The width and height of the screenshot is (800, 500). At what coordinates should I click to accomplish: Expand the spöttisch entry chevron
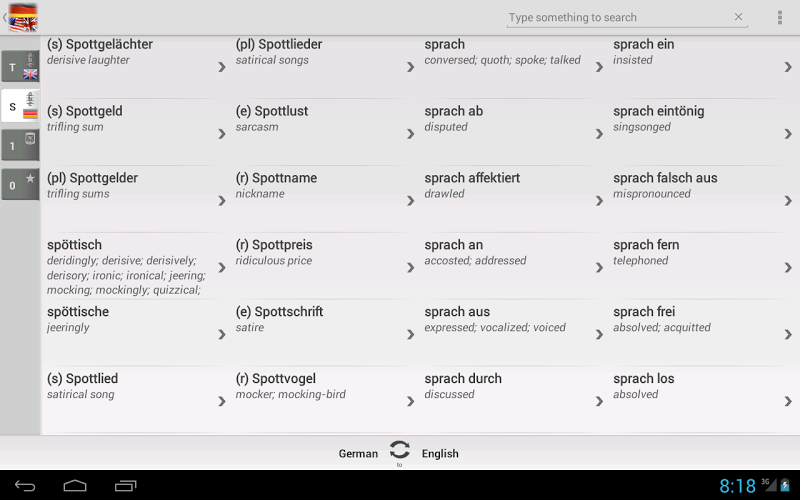(222, 268)
